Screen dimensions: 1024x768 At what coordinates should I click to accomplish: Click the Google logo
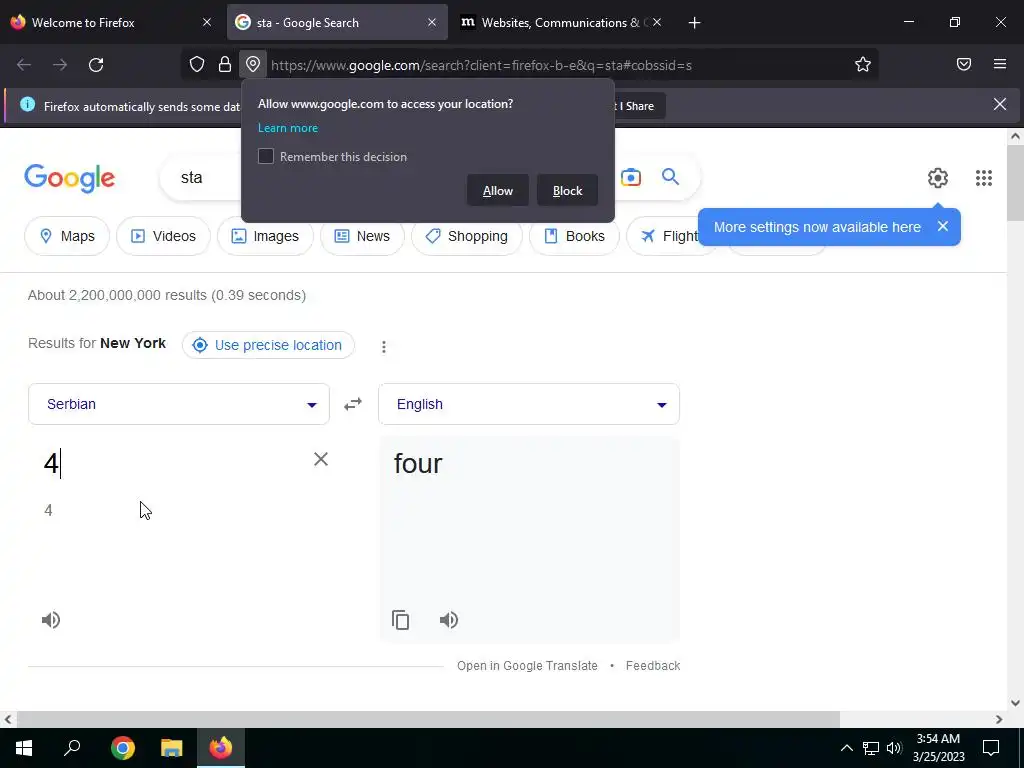(69, 178)
